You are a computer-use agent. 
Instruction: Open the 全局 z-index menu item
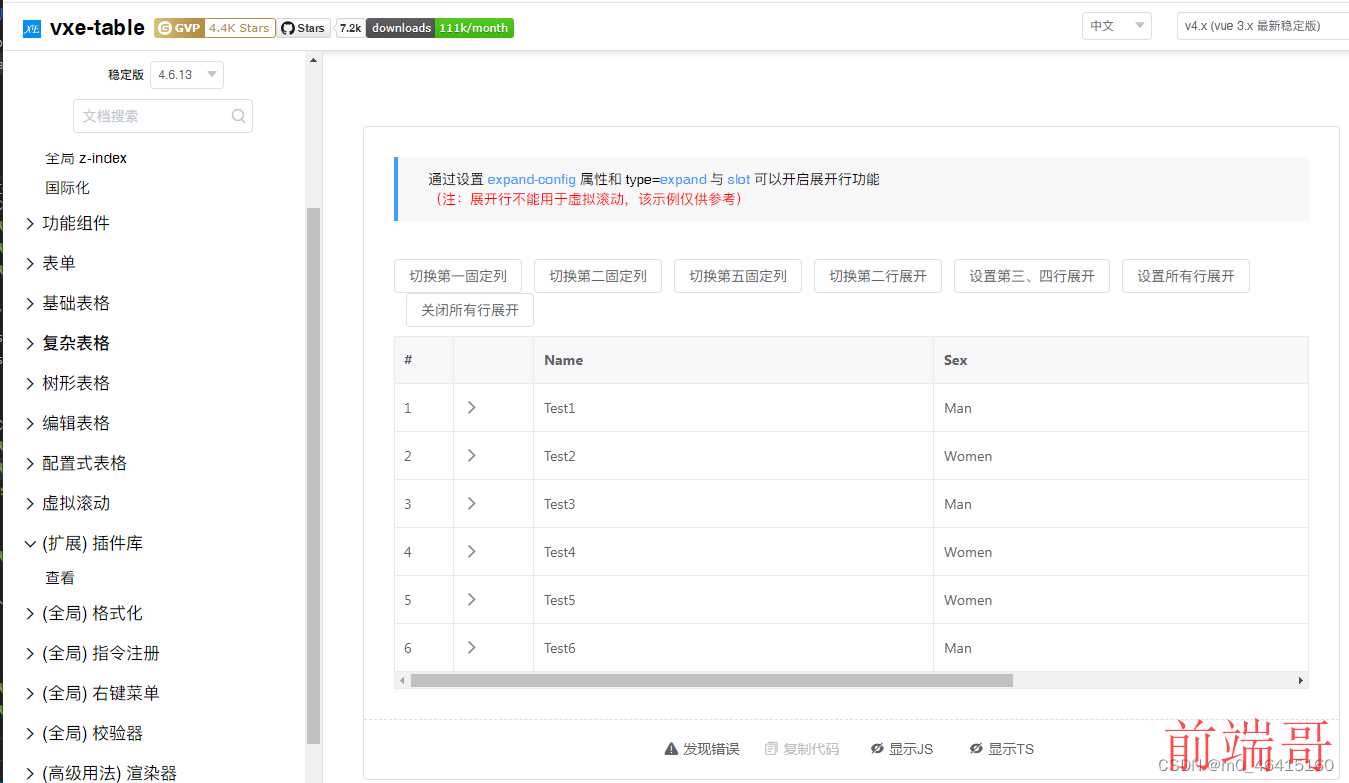tap(86, 158)
